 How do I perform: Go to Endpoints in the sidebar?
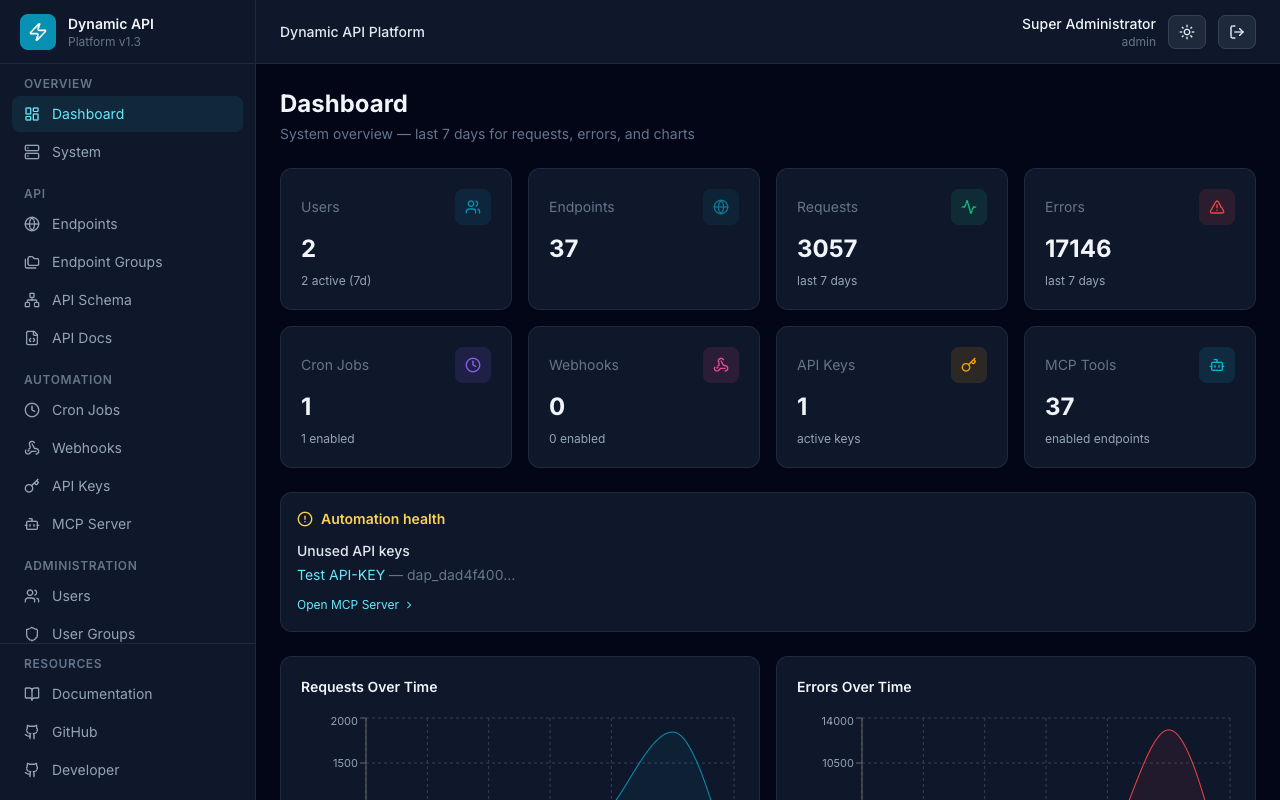tap(127, 224)
